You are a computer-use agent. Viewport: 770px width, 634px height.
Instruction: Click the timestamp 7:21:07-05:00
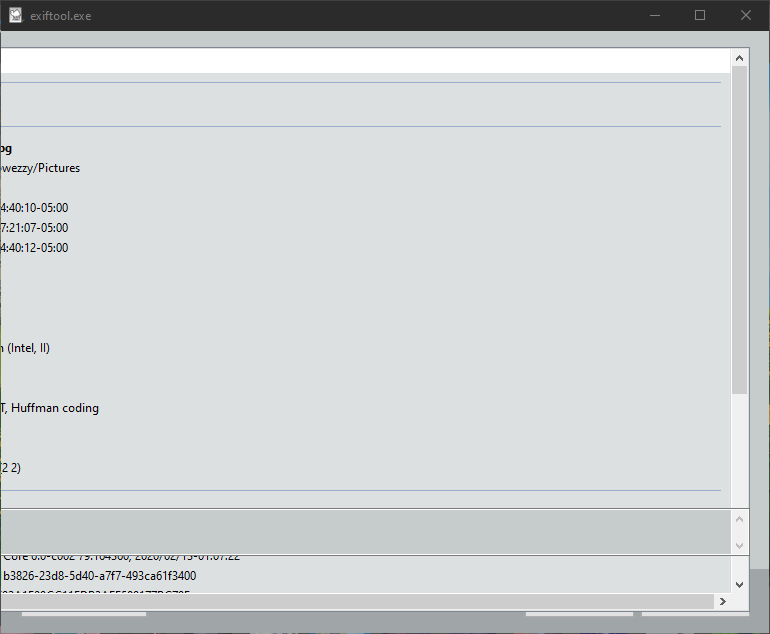[34, 228]
